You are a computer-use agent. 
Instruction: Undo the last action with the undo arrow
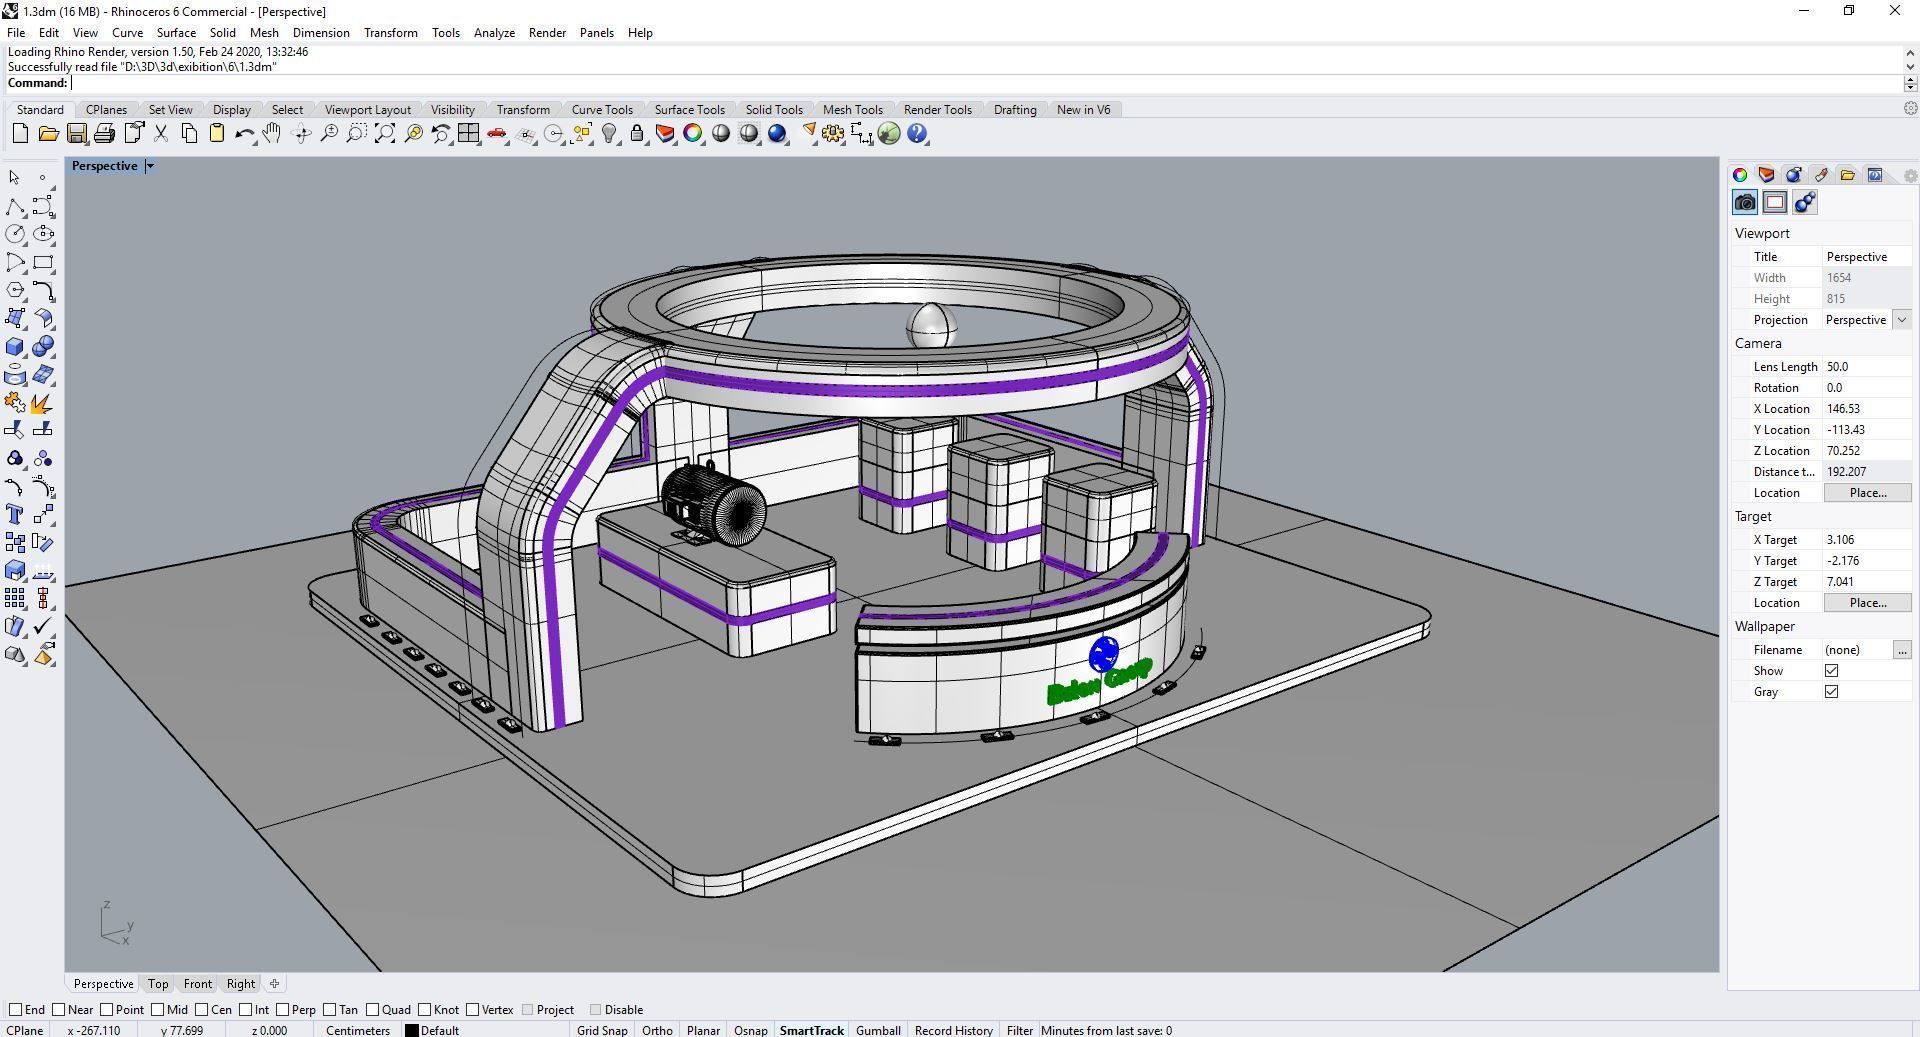click(244, 134)
